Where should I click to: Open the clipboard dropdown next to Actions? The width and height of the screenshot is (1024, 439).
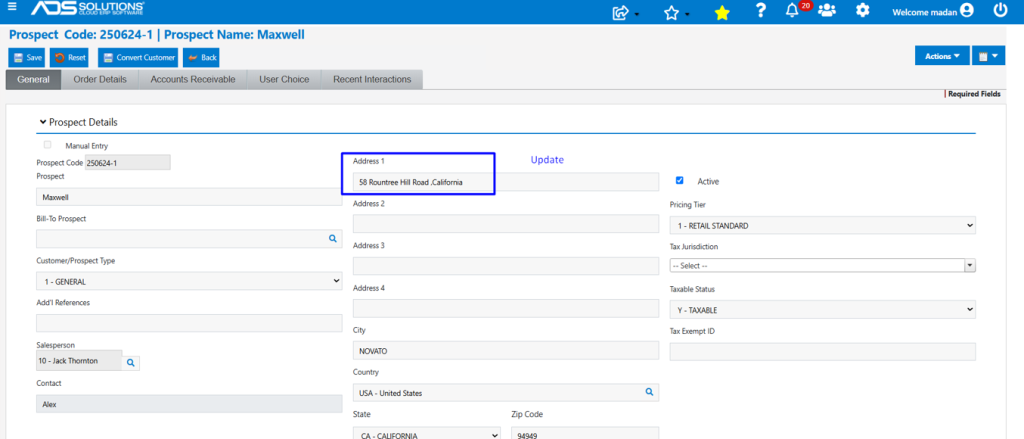[988, 56]
